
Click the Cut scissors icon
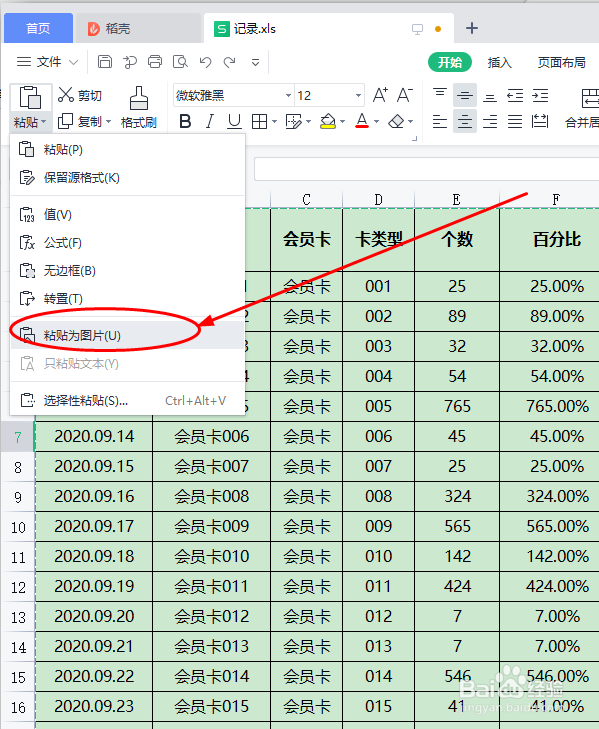[x=66, y=95]
